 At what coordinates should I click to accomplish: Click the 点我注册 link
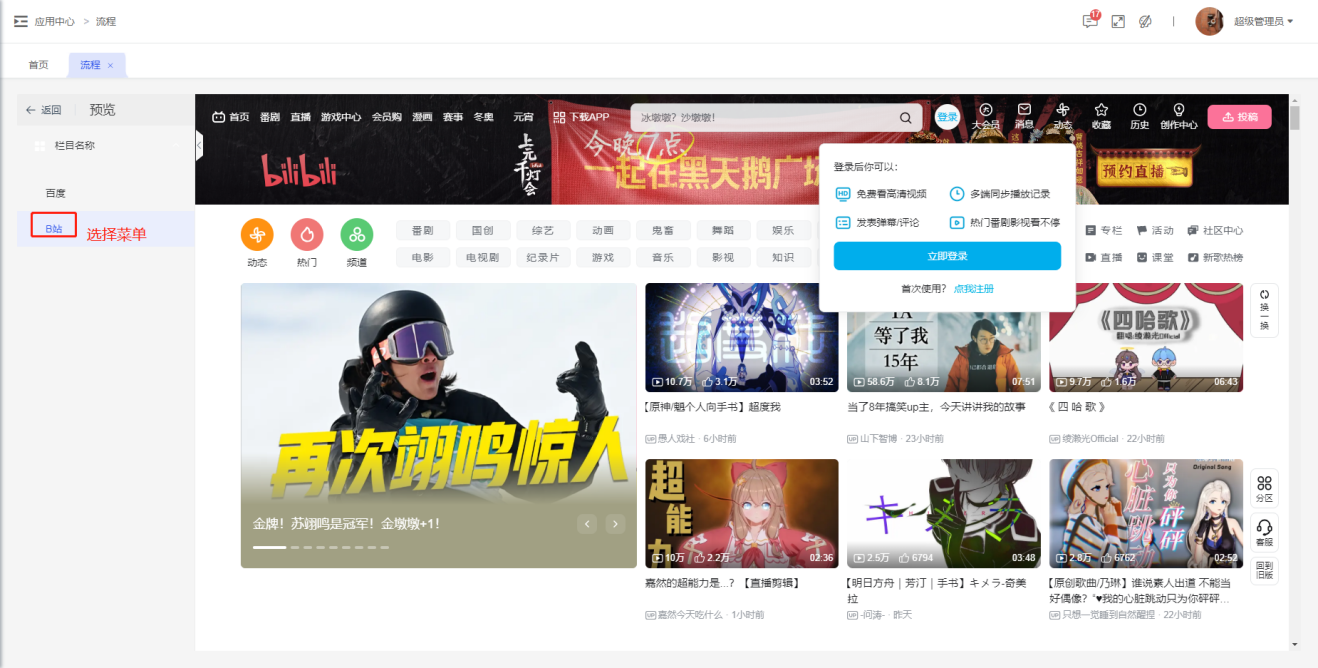pos(974,289)
